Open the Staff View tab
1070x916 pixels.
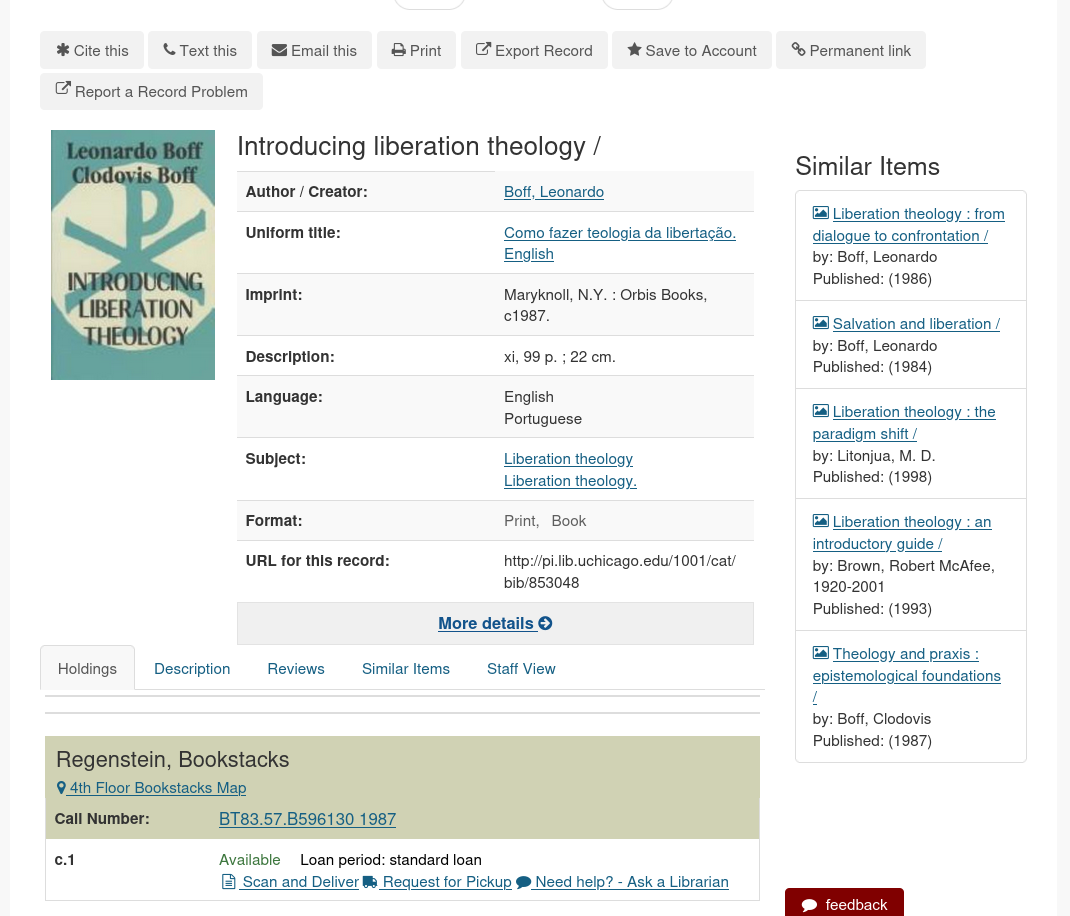point(521,668)
